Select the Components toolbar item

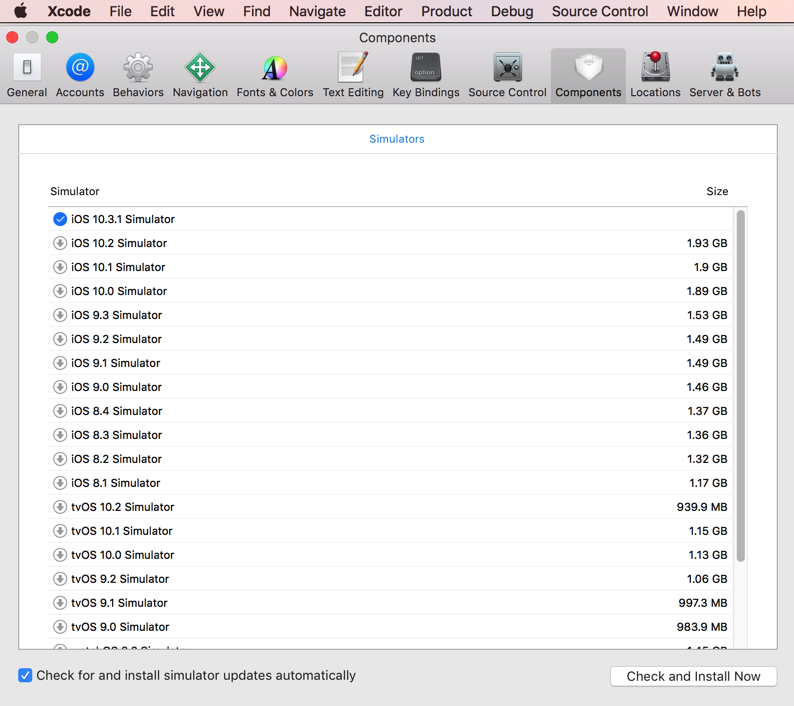tap(588, 75)
